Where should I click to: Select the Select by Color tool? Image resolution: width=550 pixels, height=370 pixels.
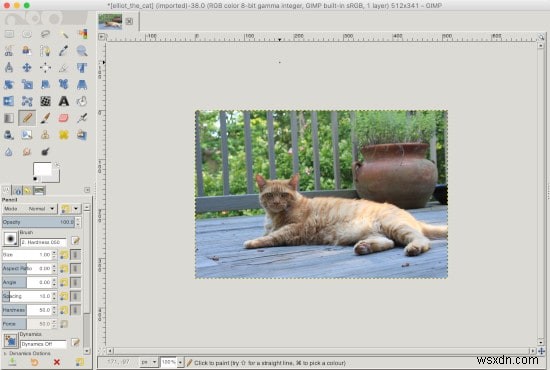click(82, 34)
